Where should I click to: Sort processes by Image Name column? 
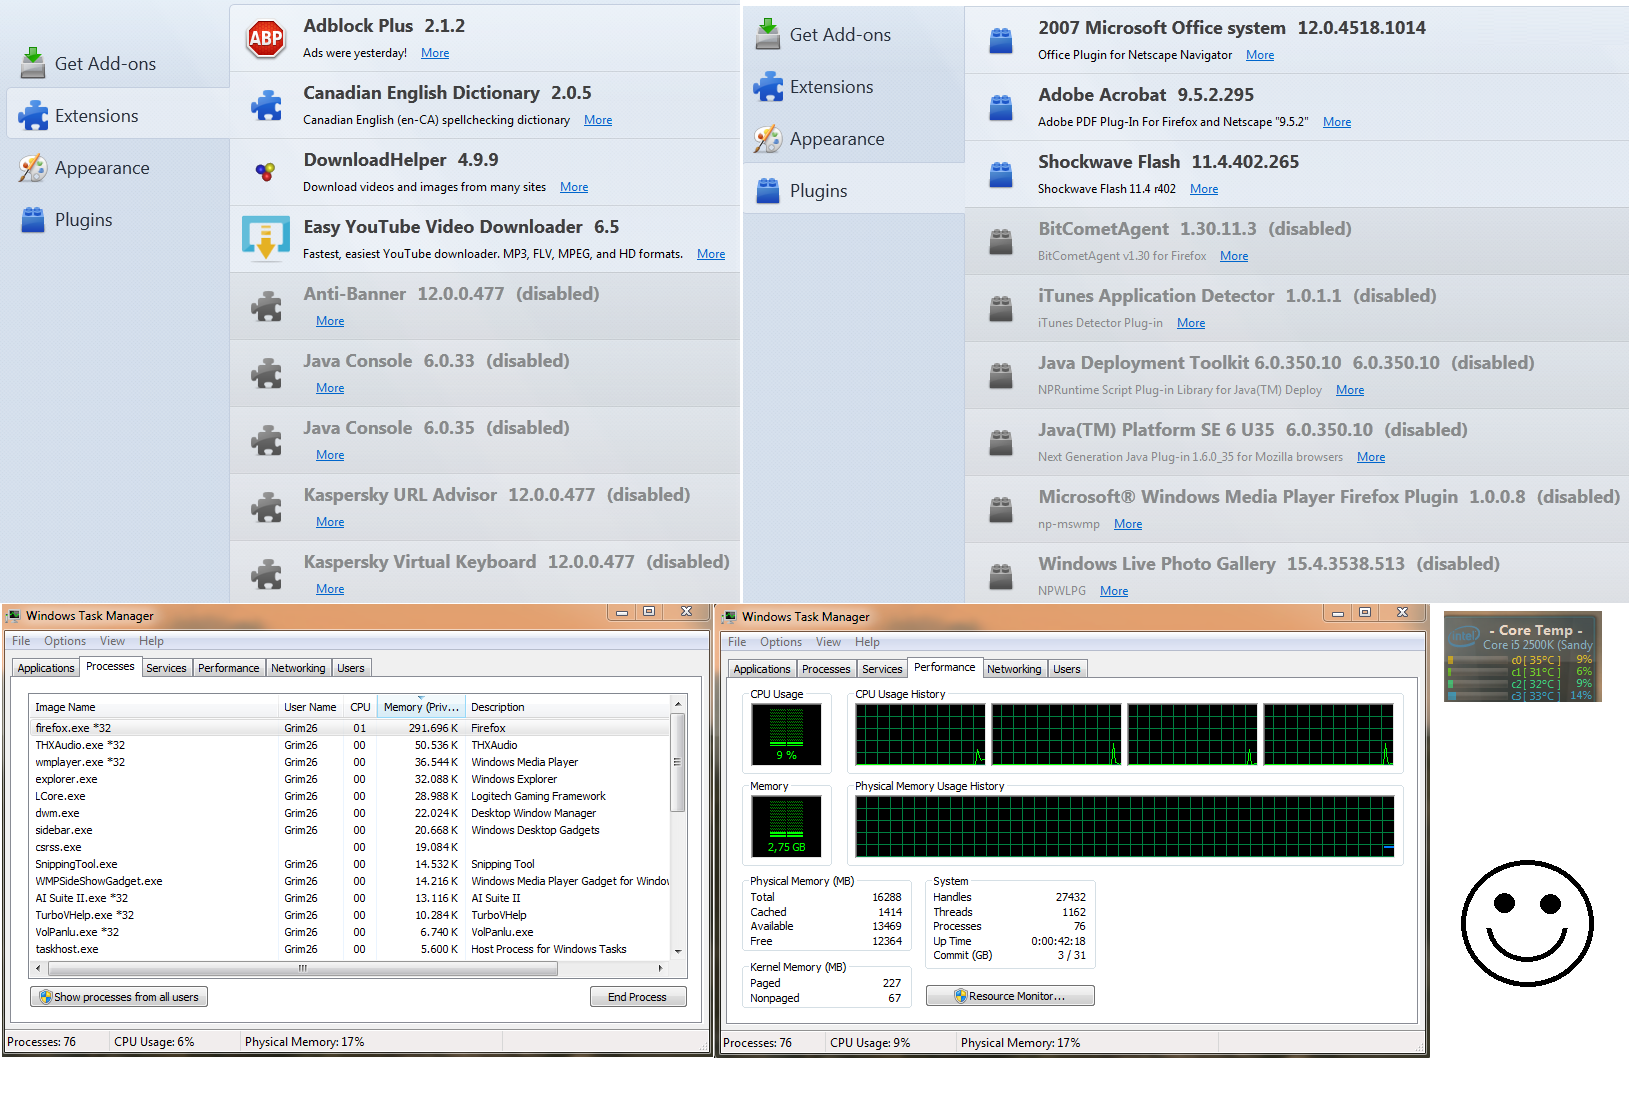pyautogui.click(x=154, y=707)
